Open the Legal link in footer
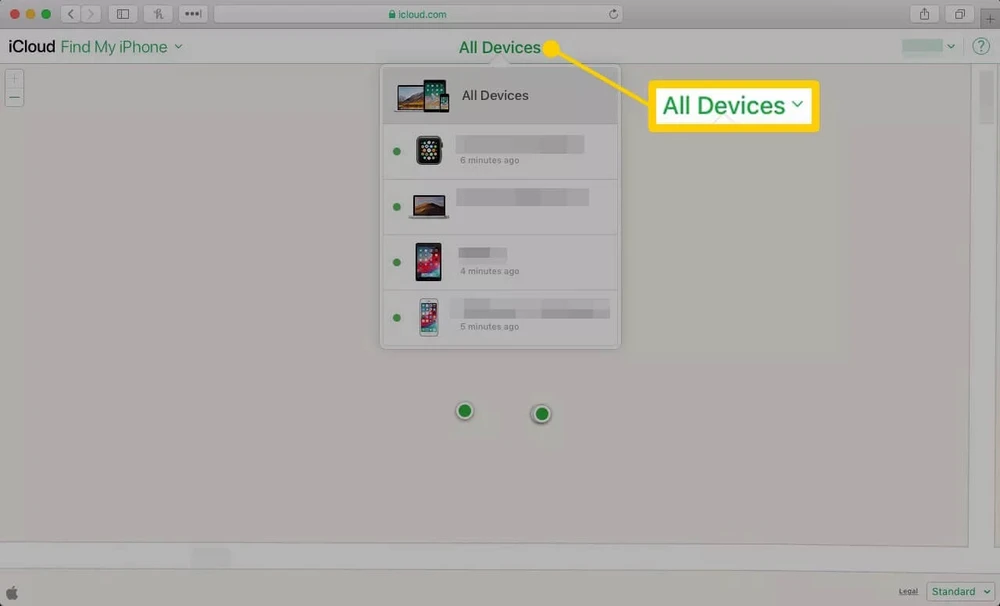This screenshot has height=606, width=1000. coord(908,592)
